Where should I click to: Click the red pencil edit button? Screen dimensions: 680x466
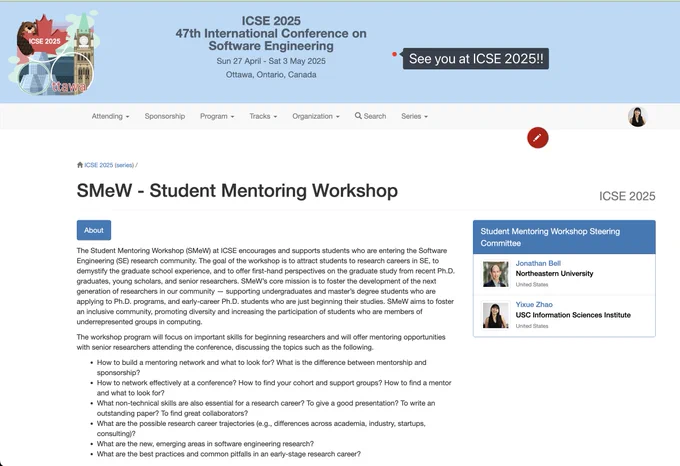(x=537, y=138)
